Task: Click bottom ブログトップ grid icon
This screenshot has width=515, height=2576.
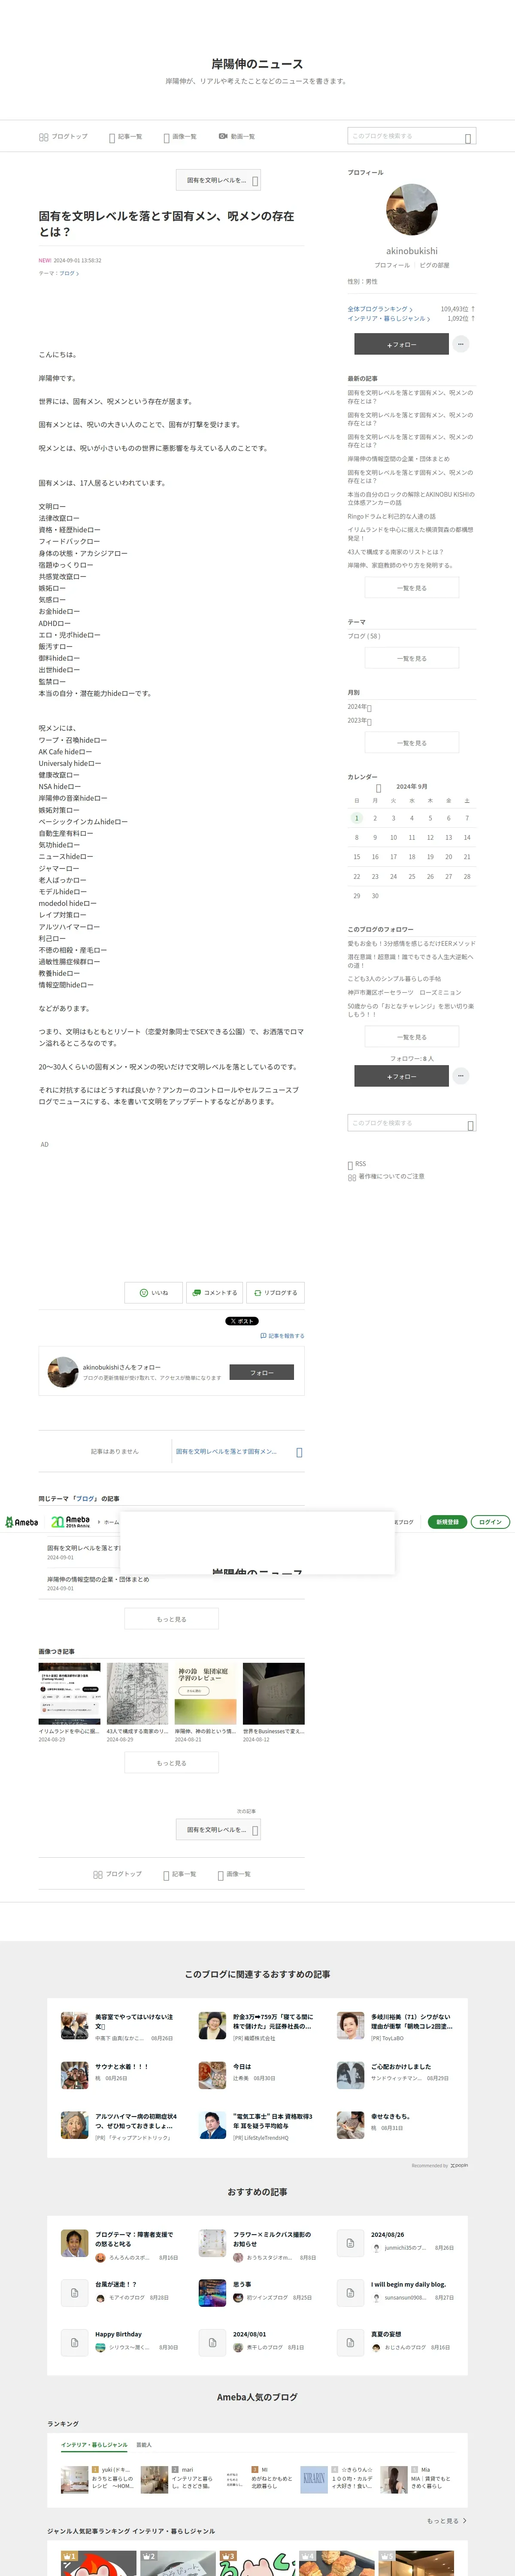Action: click(x=97, y=1875)
